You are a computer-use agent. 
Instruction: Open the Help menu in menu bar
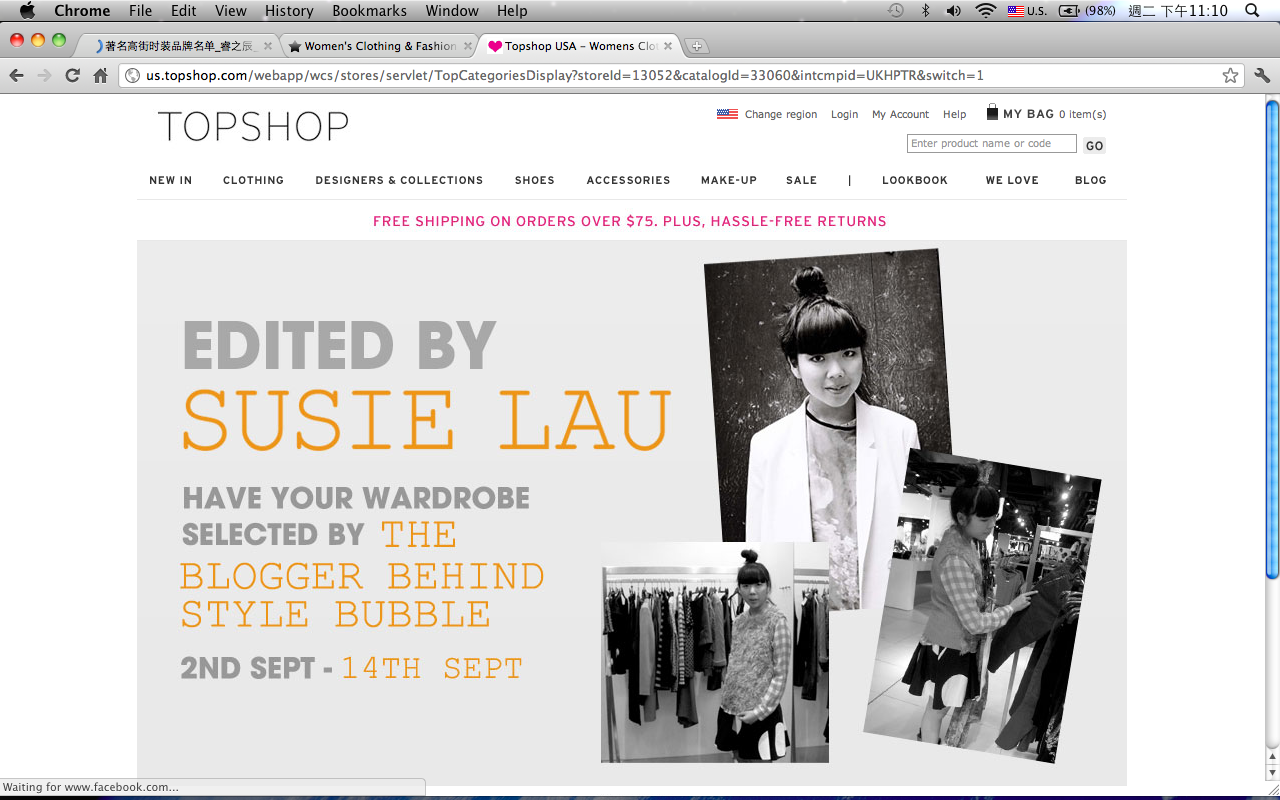[x=512, y=11]
